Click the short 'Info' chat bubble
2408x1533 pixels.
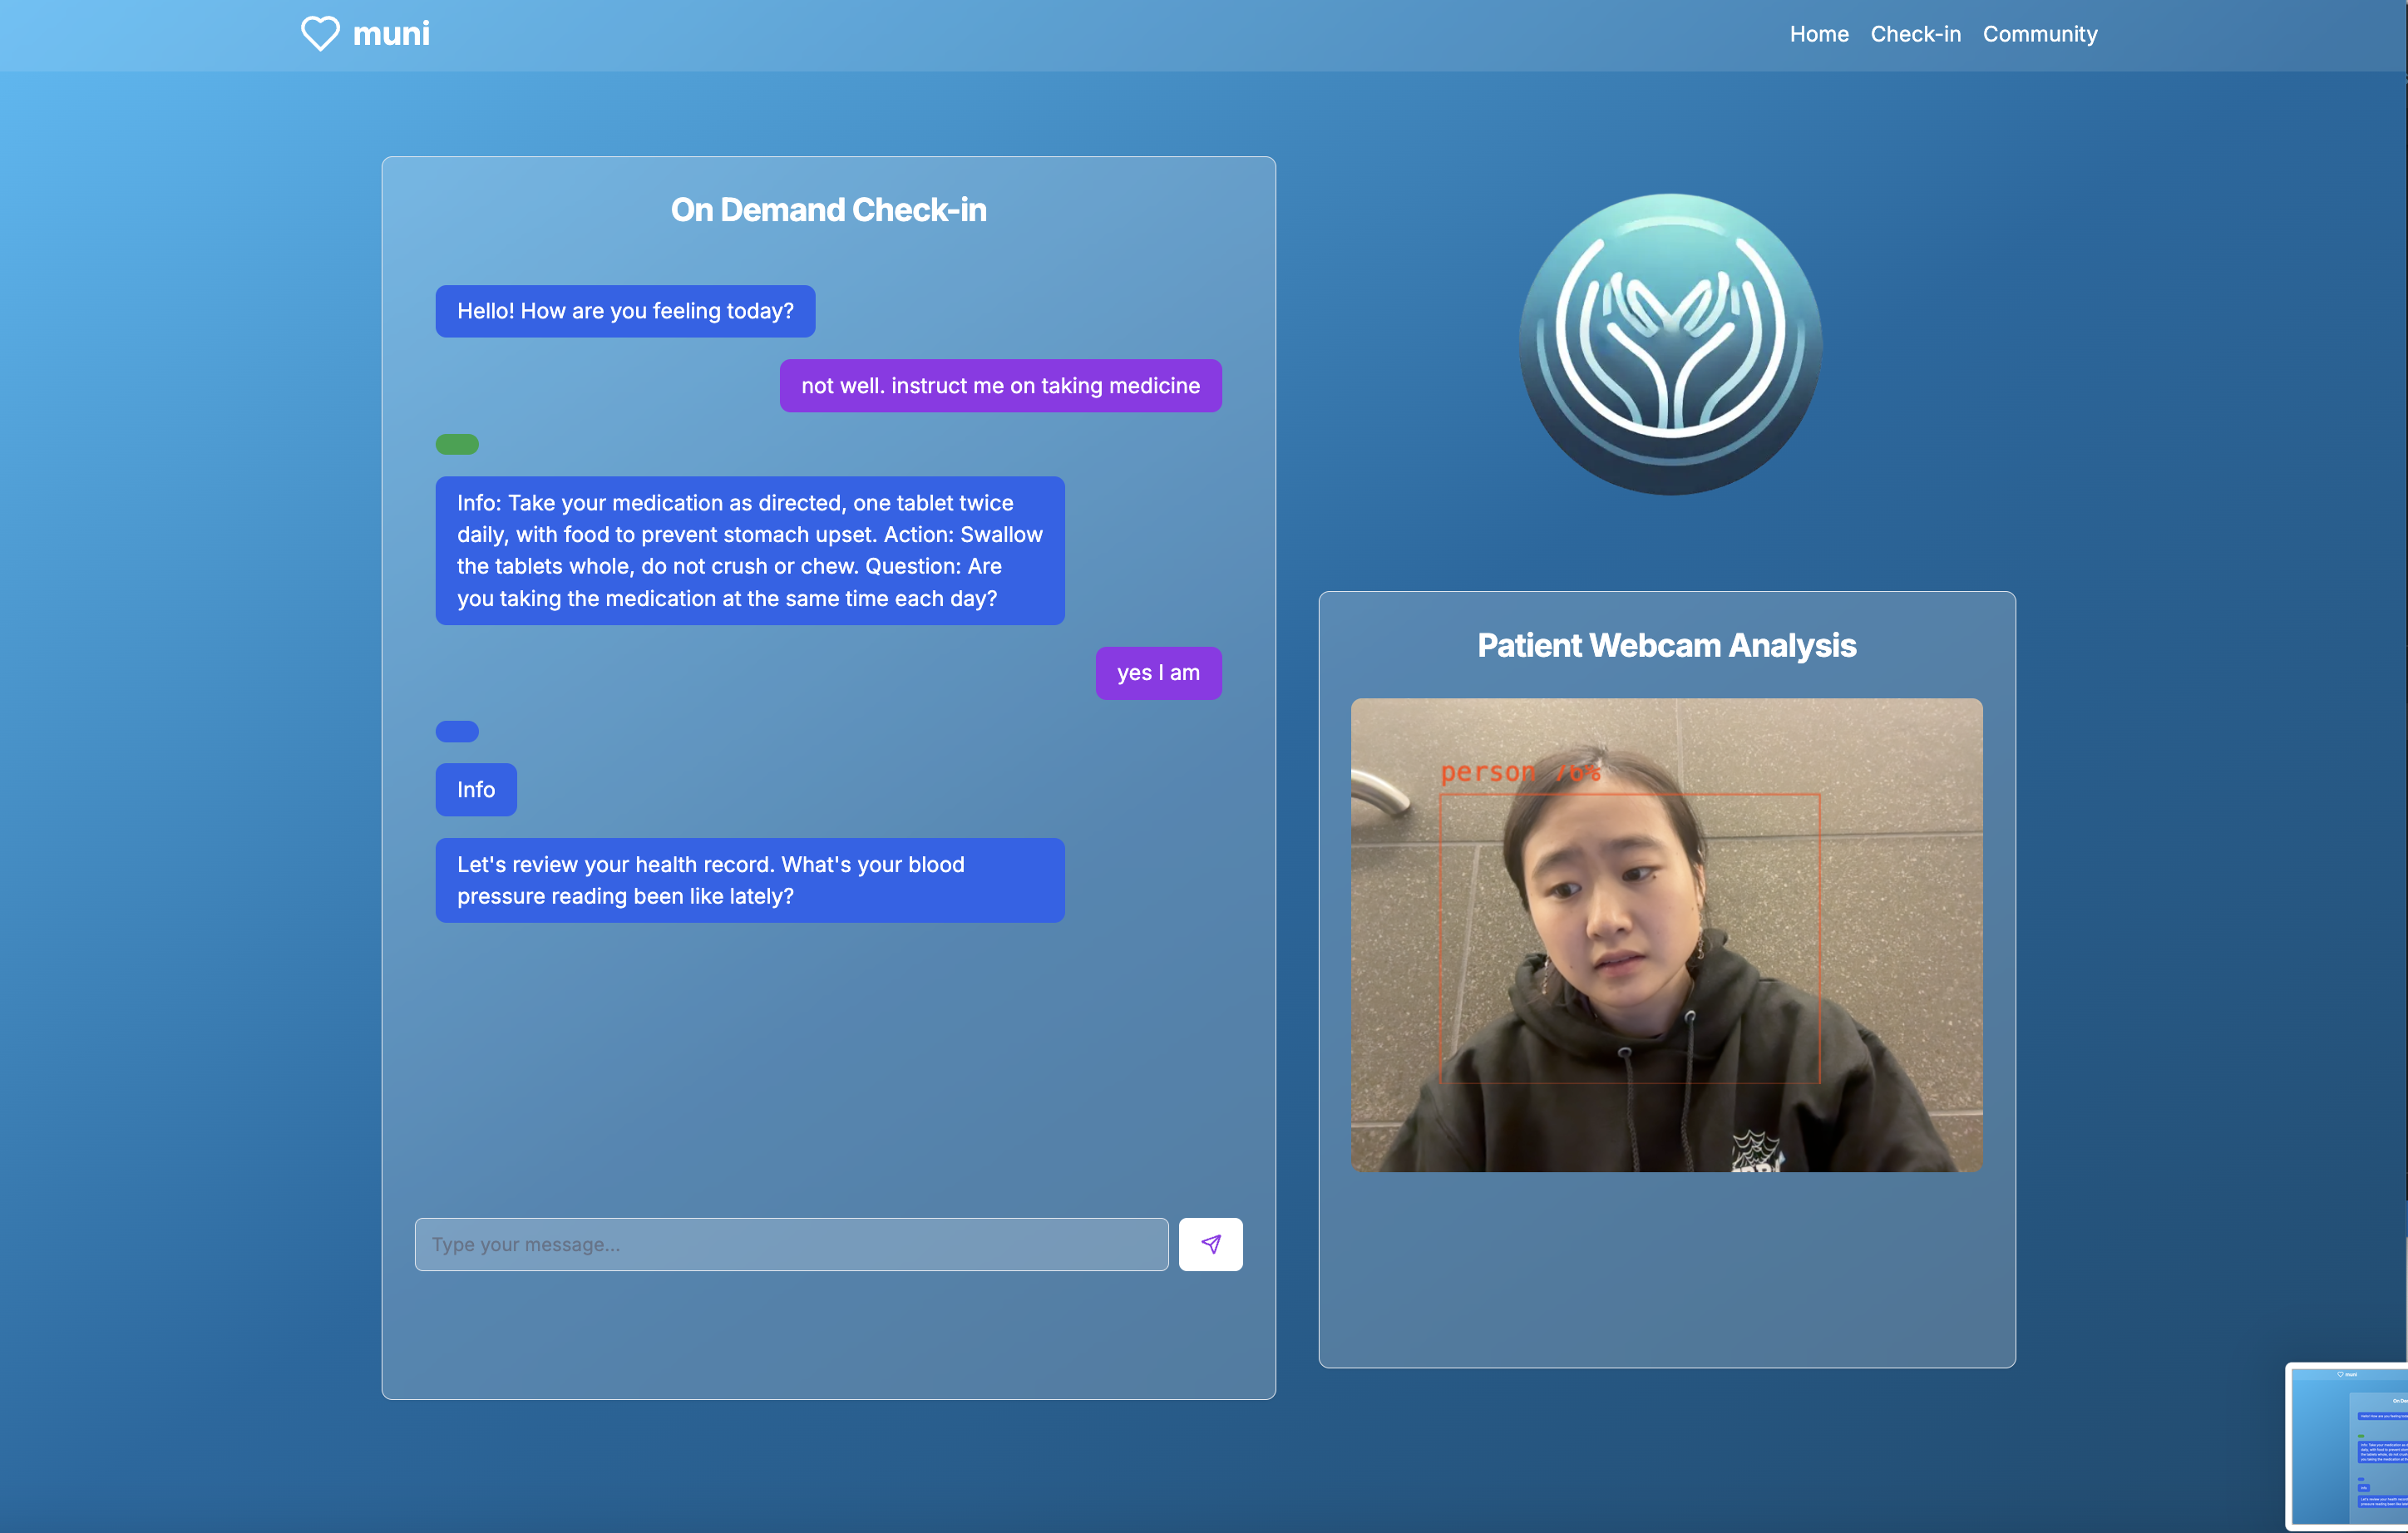pyautogui.click(x=475, y=790)
